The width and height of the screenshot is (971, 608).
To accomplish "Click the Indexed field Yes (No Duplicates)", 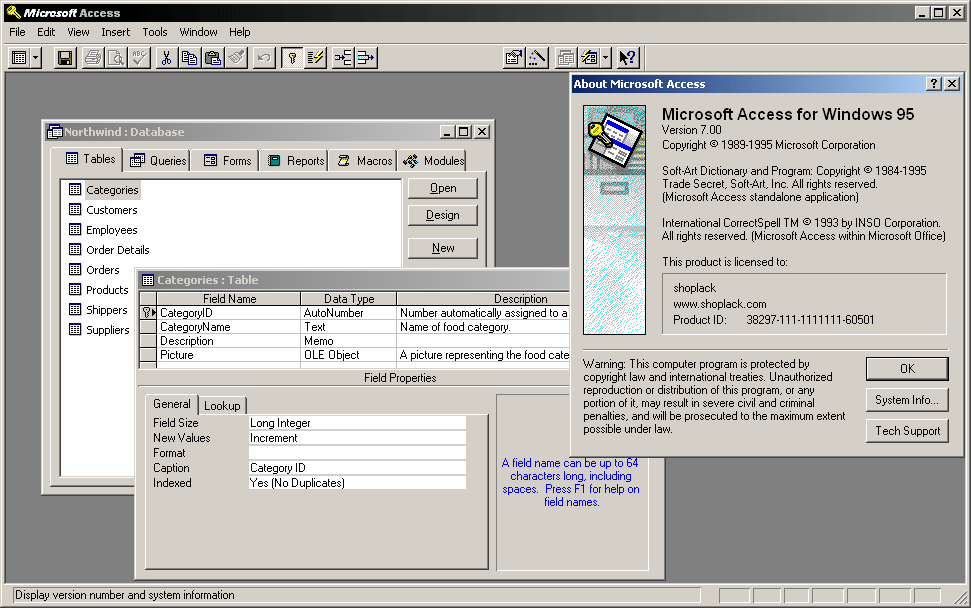I will 357,483.
